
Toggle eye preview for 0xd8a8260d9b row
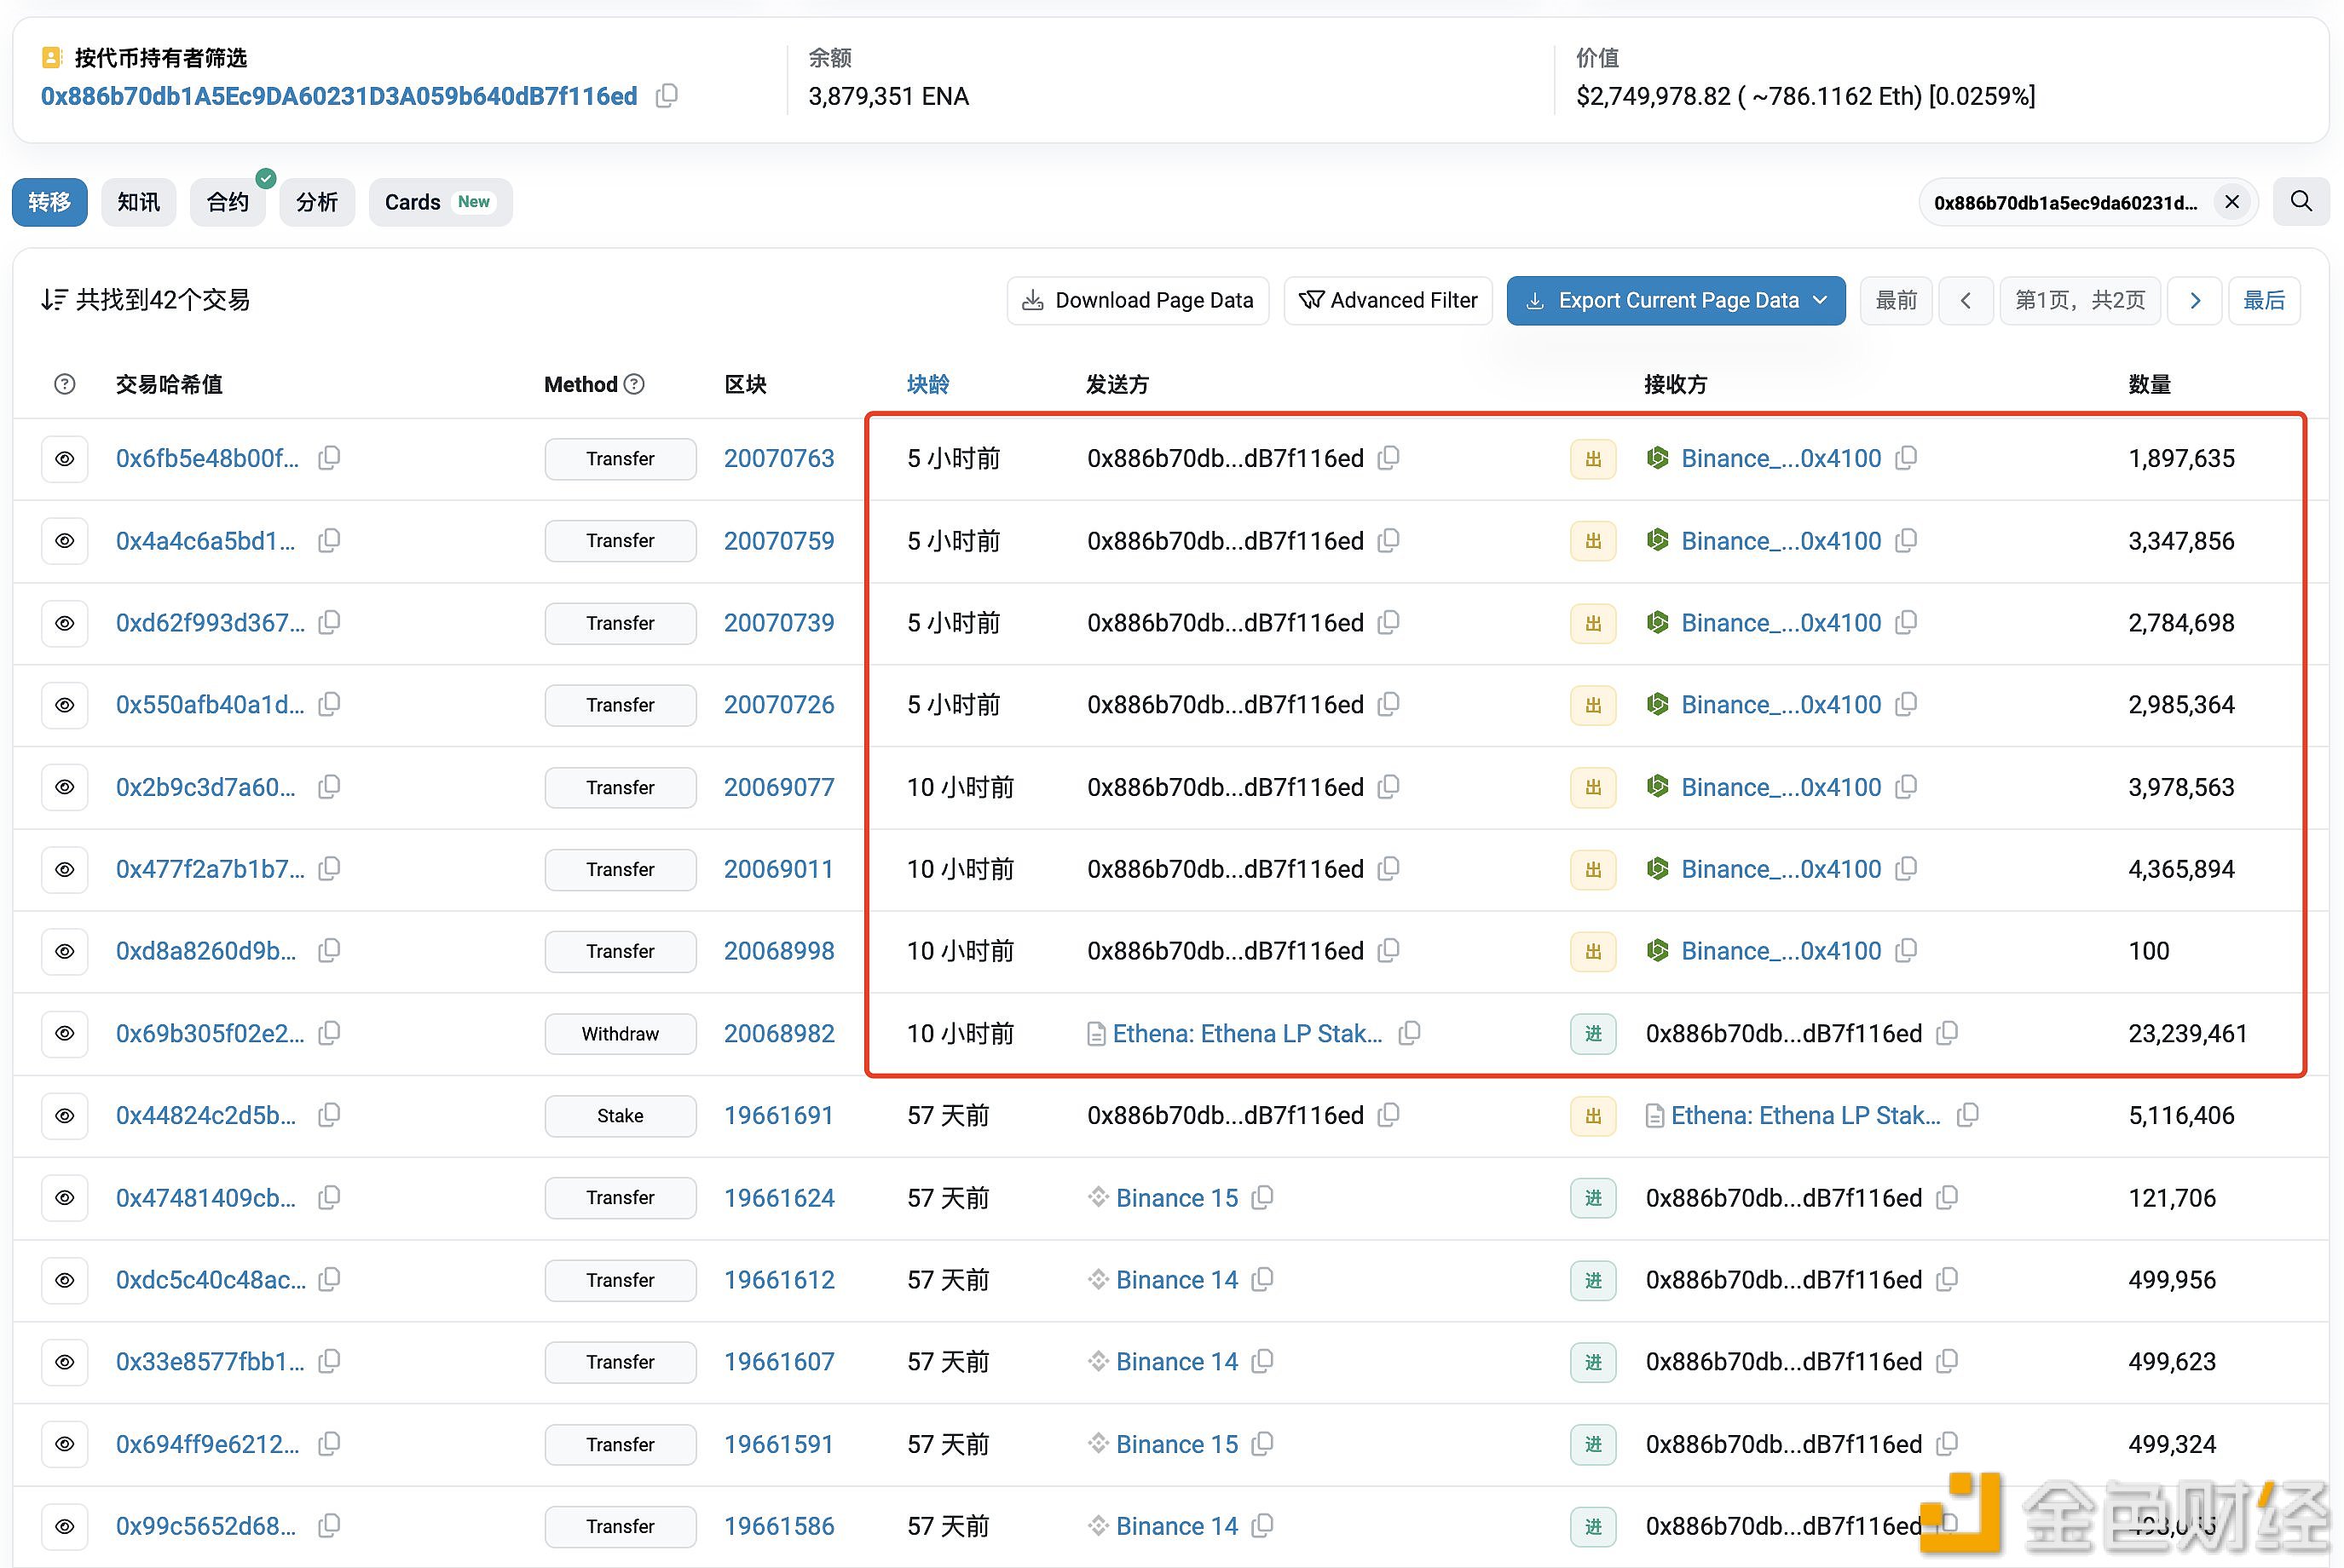point(65,951)
